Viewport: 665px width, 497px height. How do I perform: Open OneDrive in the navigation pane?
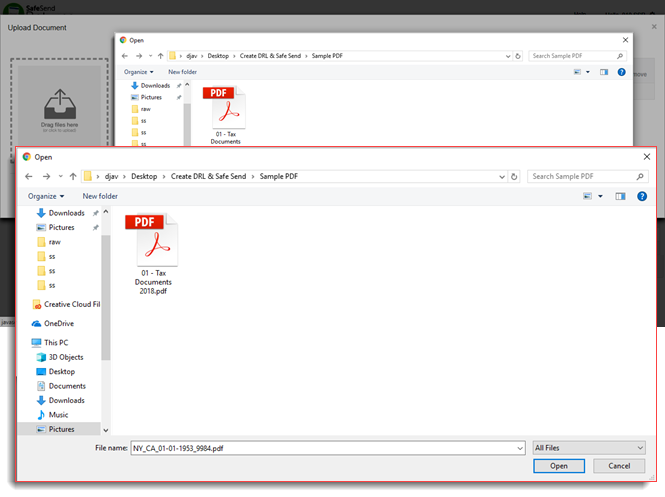(59, 323)
